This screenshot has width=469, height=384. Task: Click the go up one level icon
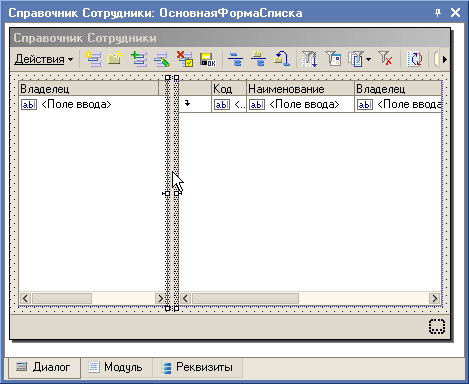[282, 59]
